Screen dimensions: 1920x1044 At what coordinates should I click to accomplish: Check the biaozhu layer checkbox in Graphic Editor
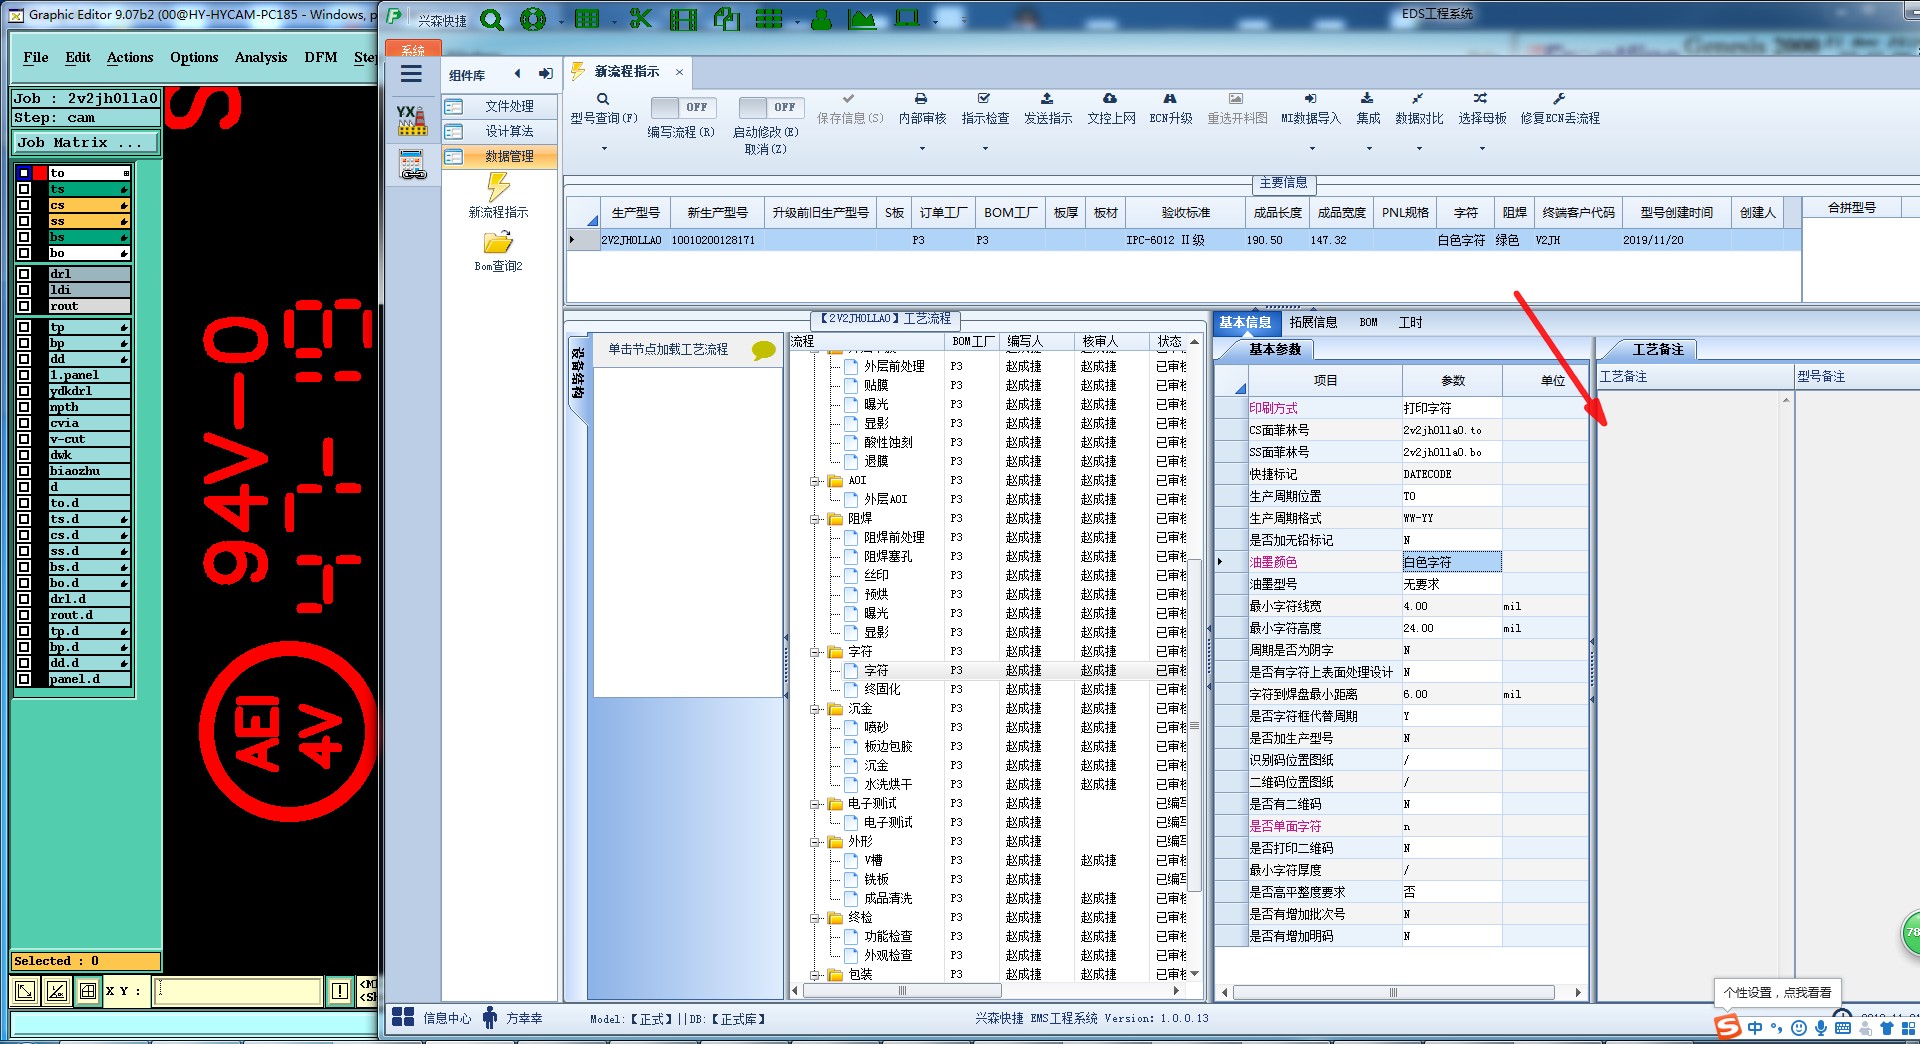coord(24,471)
